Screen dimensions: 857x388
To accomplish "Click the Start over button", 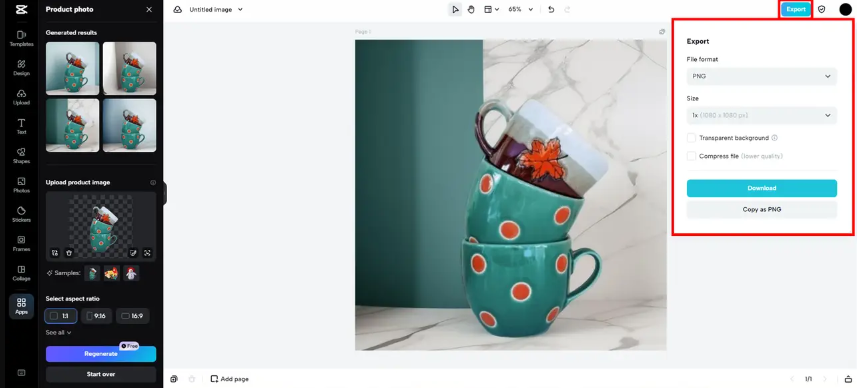I will (101, 374).
